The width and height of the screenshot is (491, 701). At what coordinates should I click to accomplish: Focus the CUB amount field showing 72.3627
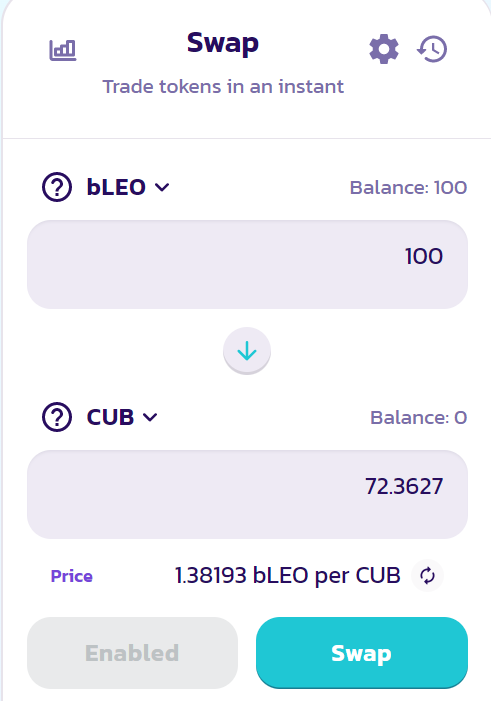(247, 494)
